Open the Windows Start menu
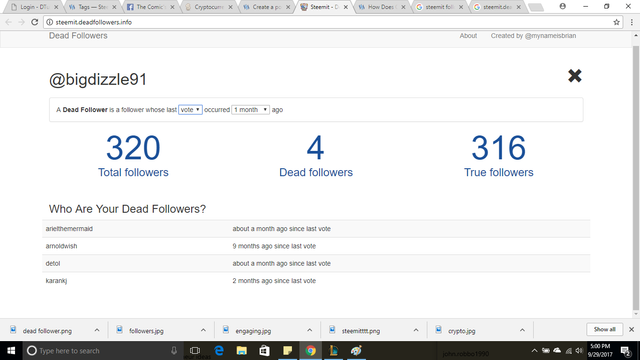This screenshot has height=360, width=640. (11, 351)
